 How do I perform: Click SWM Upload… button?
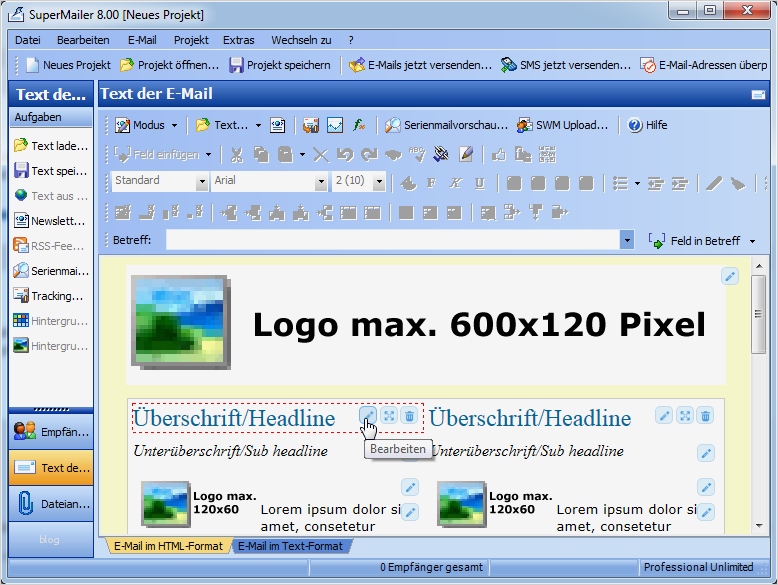[562, 125]
